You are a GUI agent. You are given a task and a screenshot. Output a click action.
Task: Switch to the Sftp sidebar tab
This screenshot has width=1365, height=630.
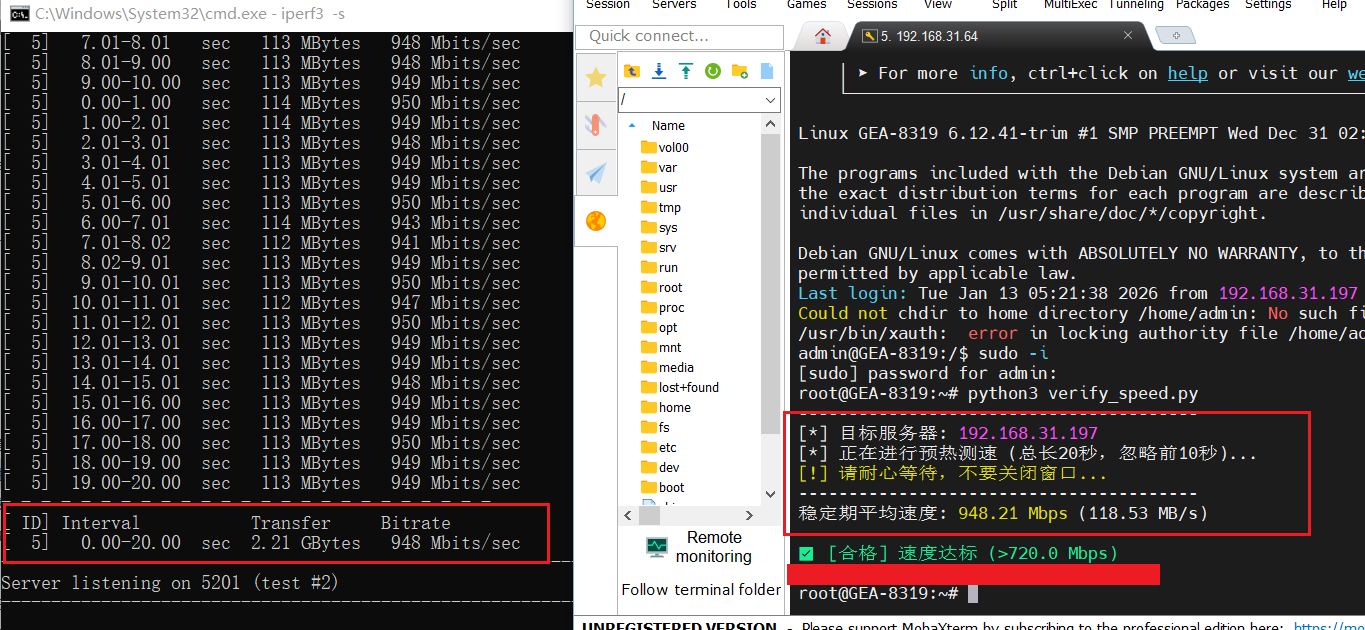coord(596,221)
